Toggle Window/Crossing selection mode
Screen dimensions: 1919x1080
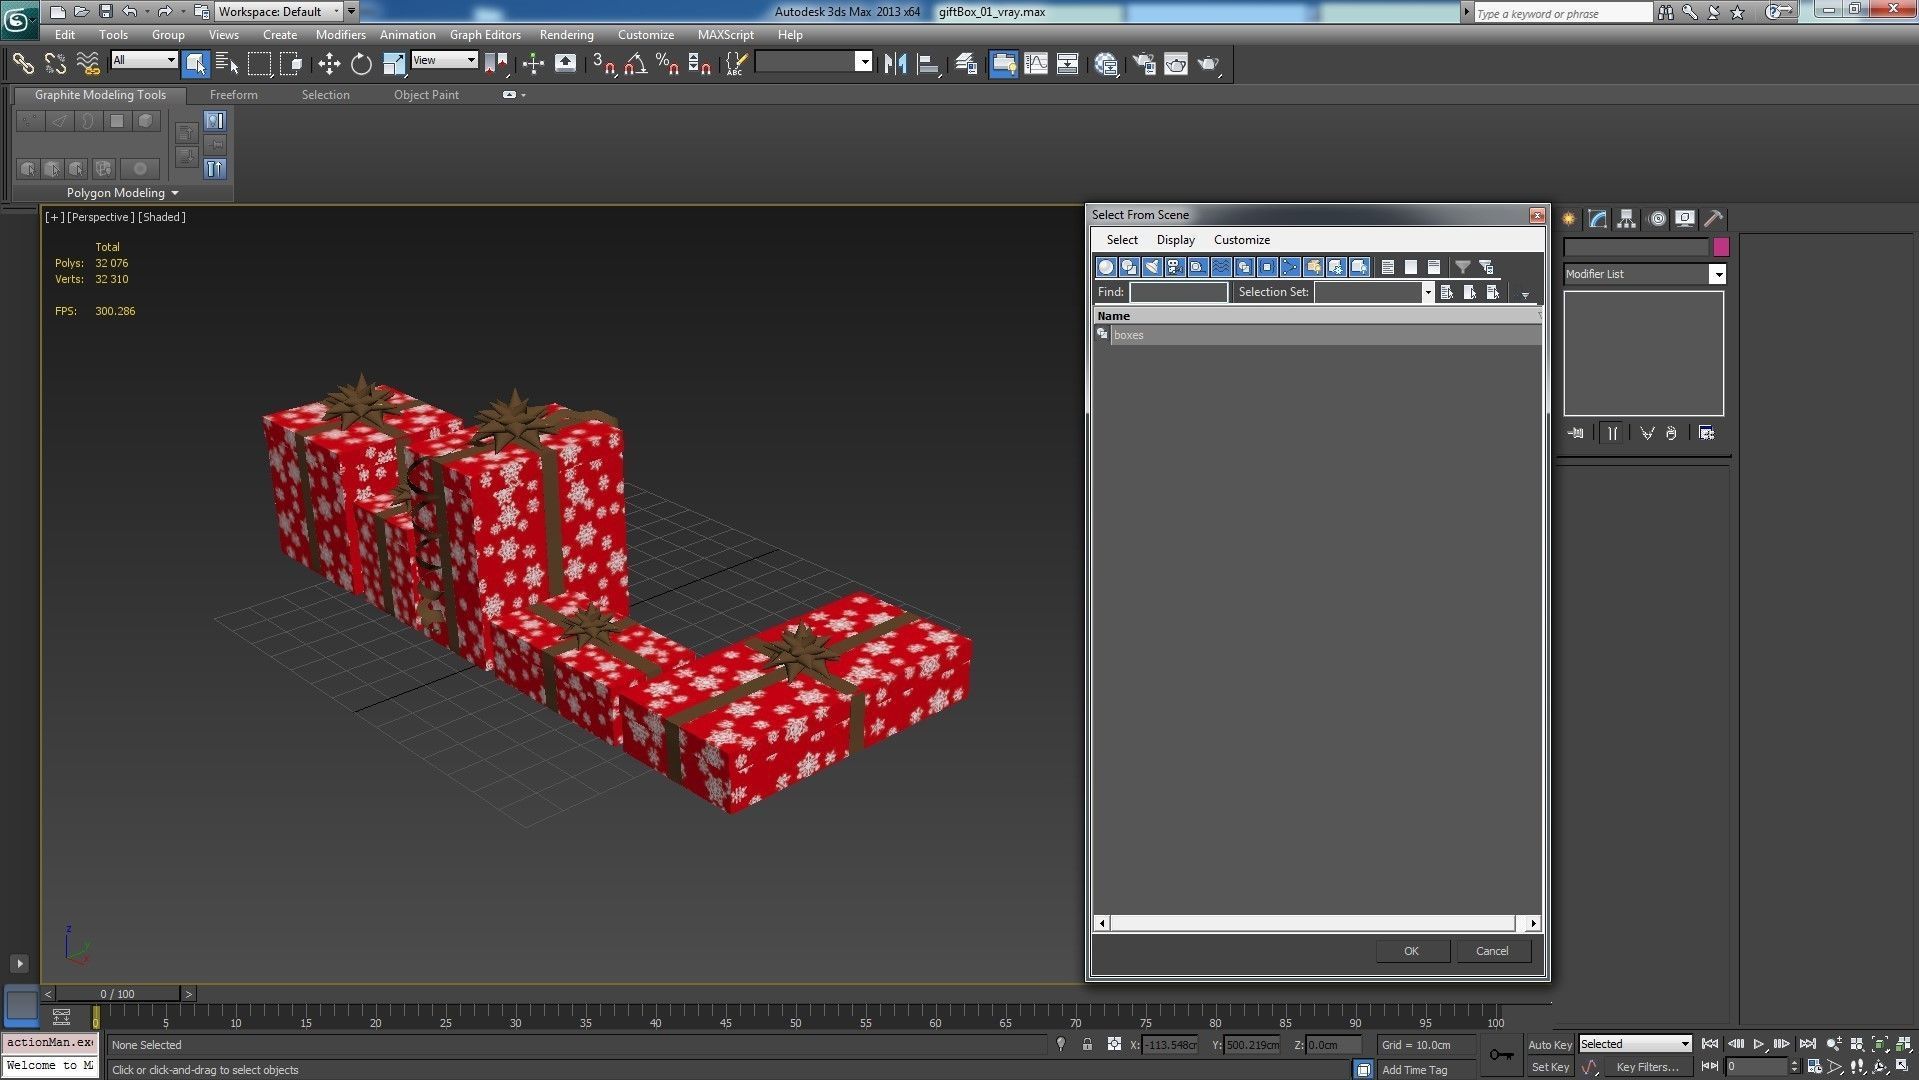[x=292, y=64]
